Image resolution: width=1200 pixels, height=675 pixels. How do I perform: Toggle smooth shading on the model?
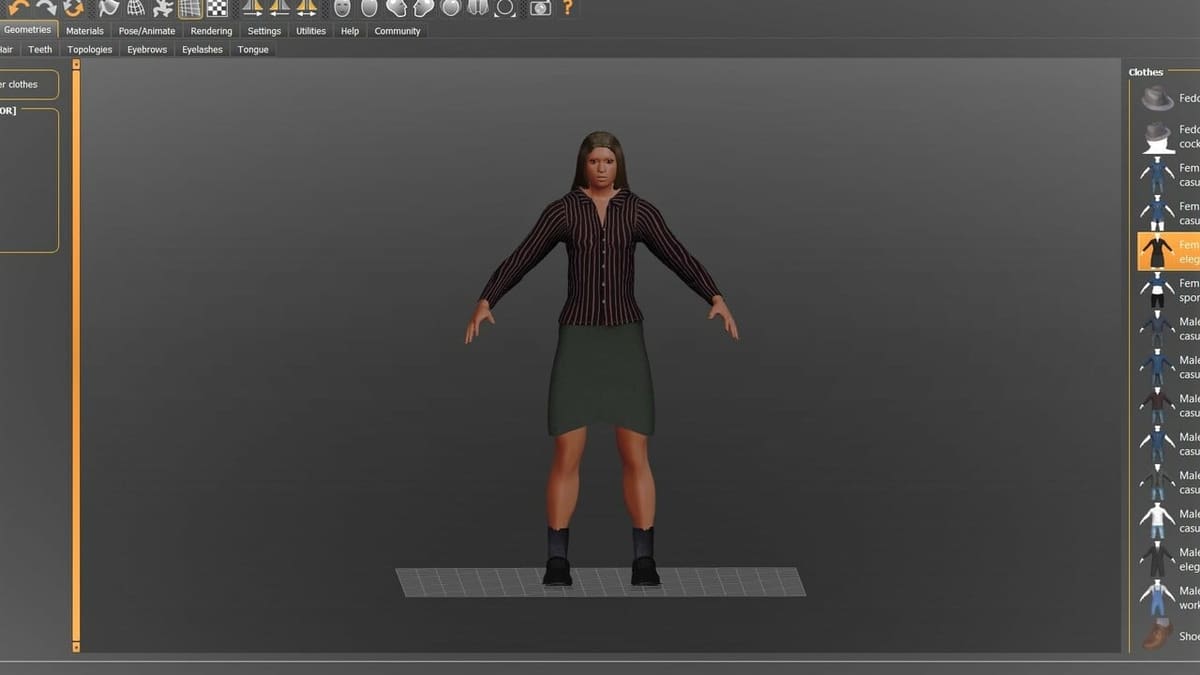109,8
